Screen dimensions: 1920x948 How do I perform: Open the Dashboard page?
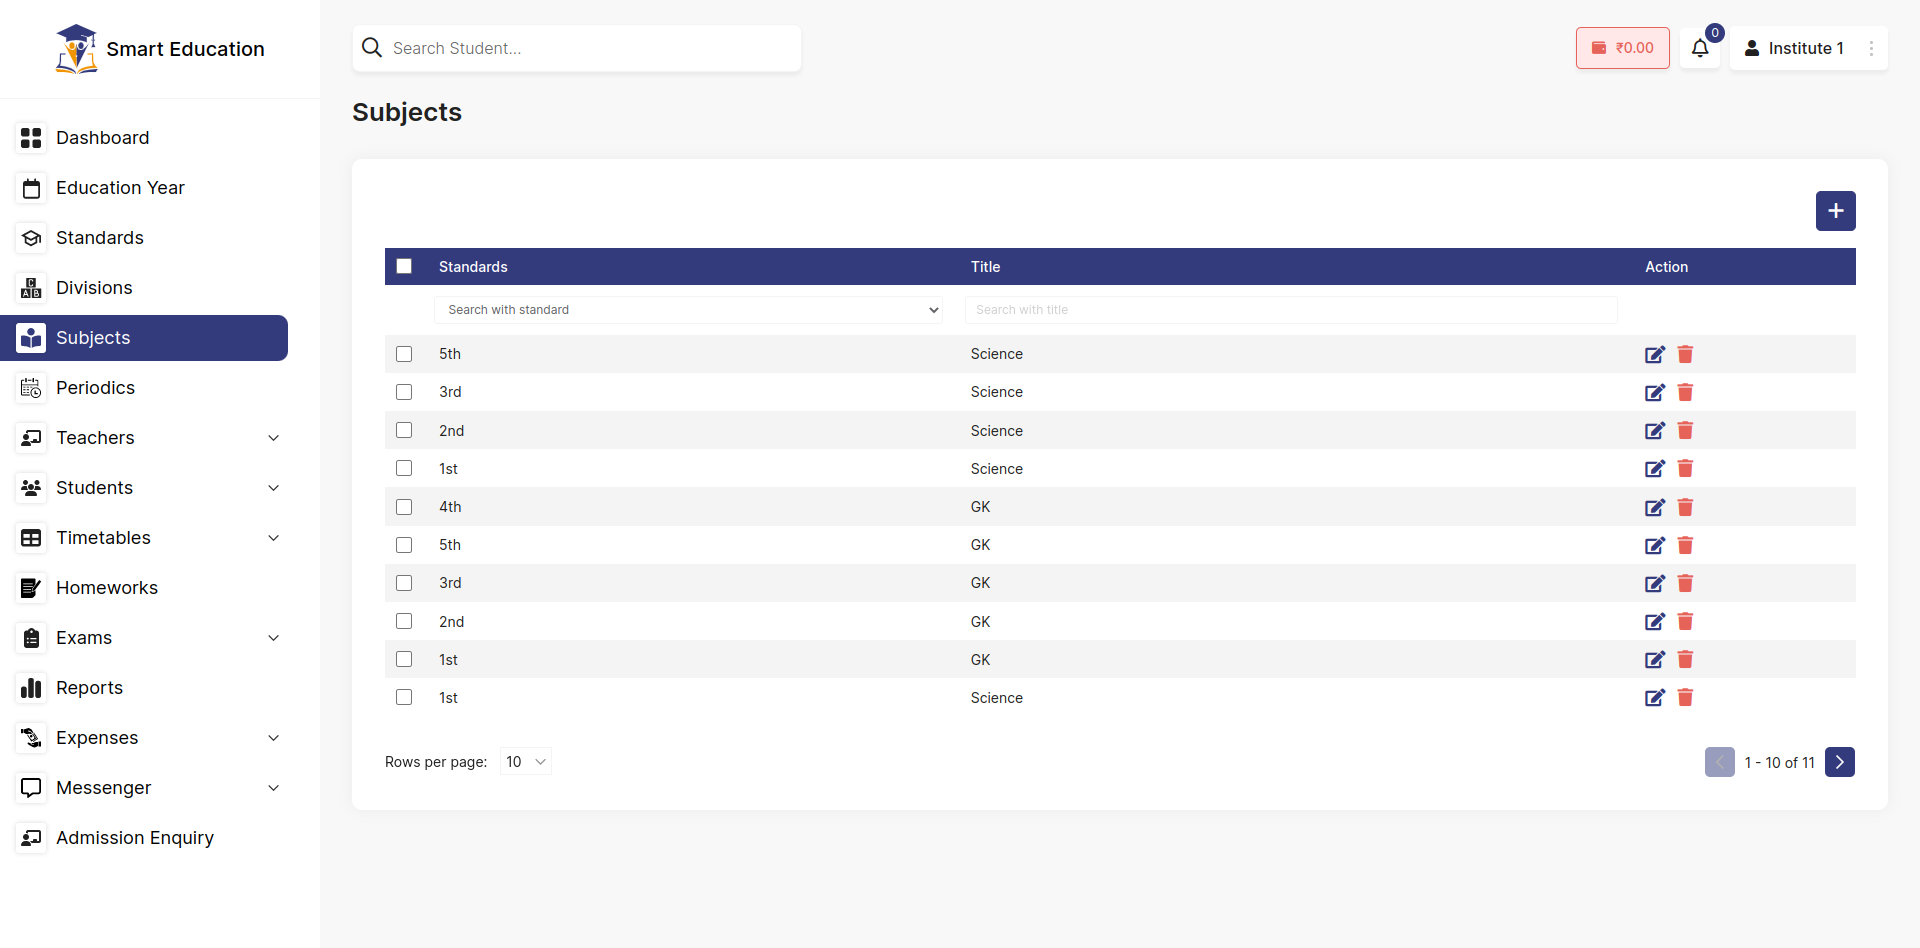[x=144, y=138]
